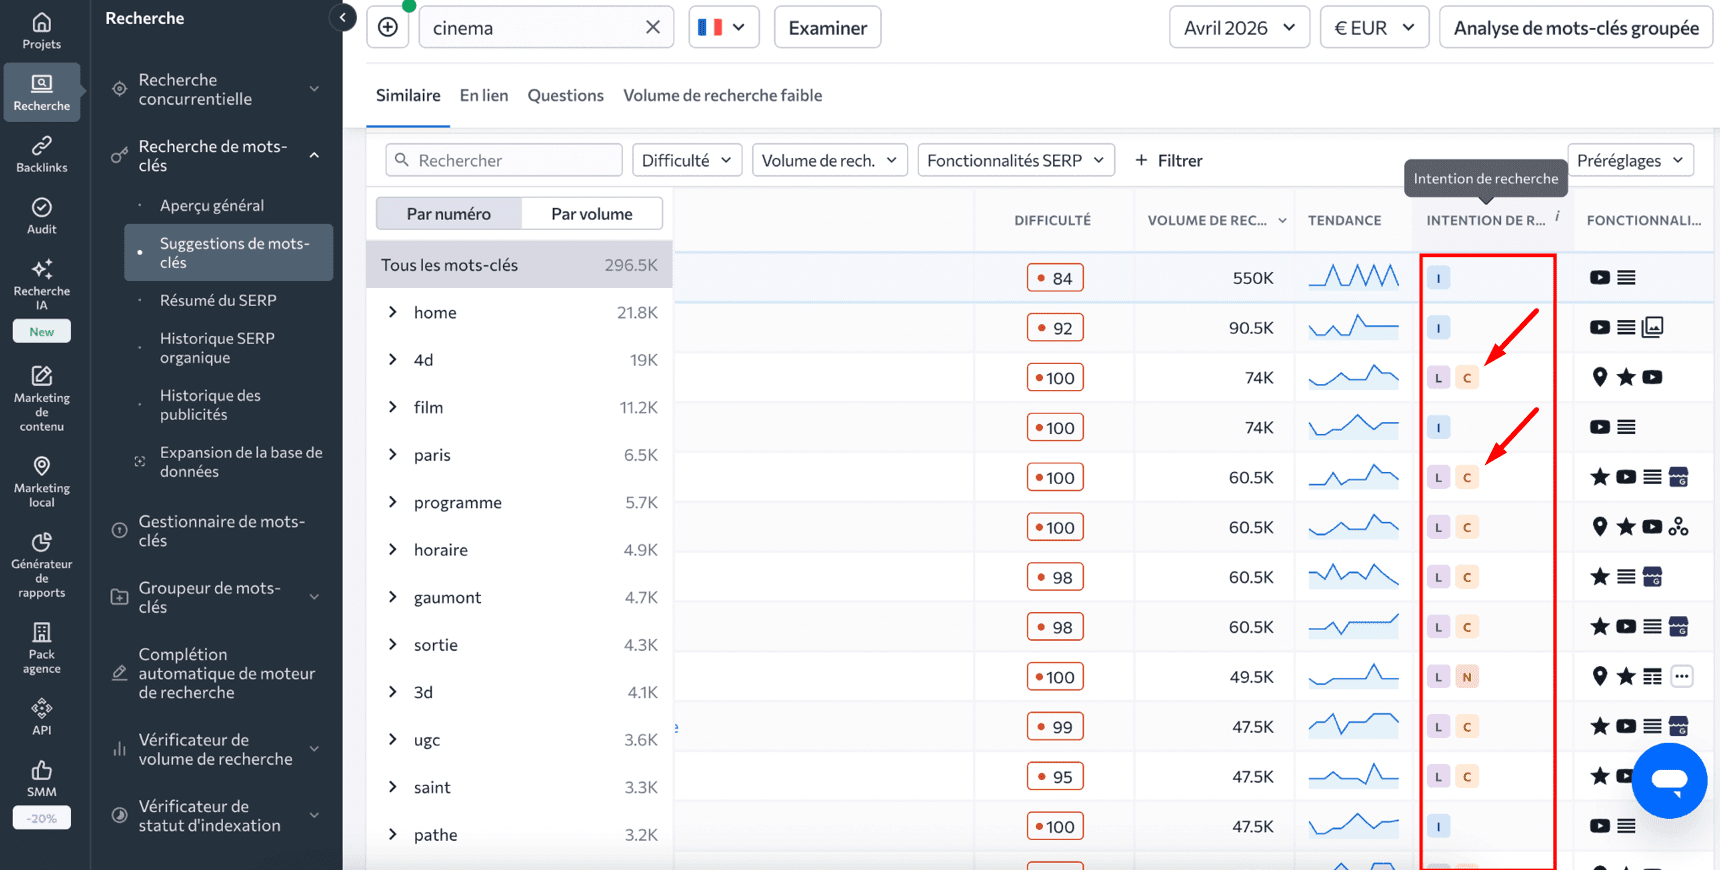
Task: Expand the programme keyword group
Action: [x=393, y=502]
